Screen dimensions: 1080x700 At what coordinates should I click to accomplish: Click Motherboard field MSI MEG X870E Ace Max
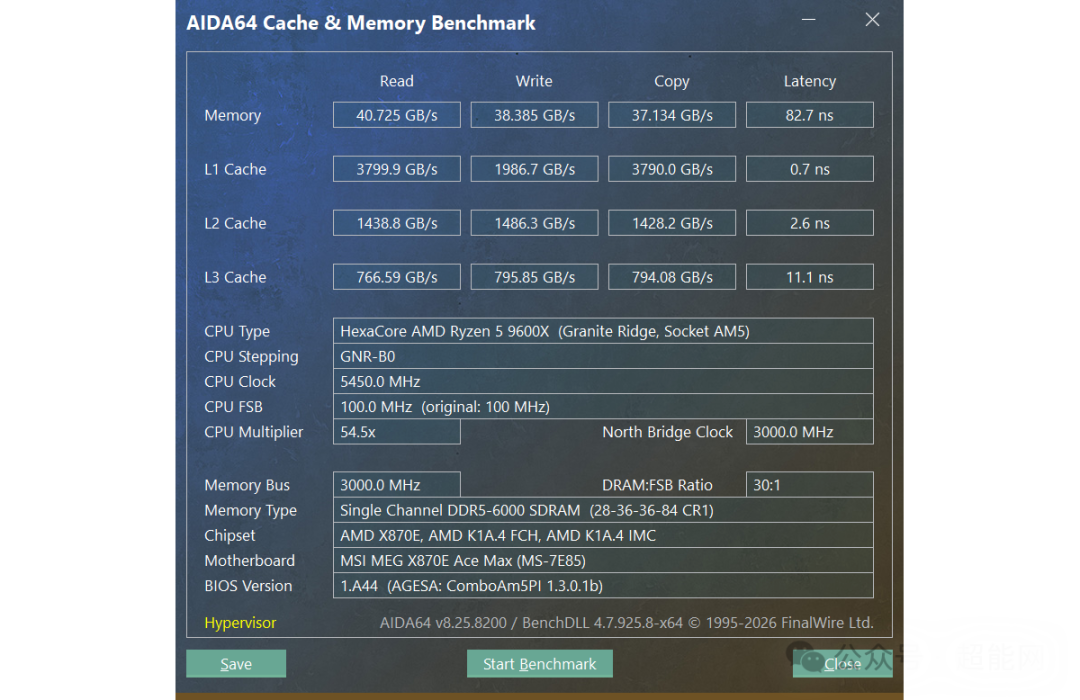pyautogui.click(x=603, y=561)
